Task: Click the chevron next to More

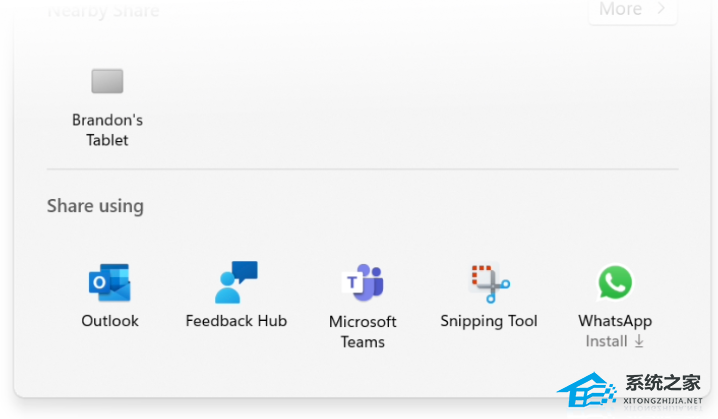Action: pyautogui.click(x=661, y=10)
